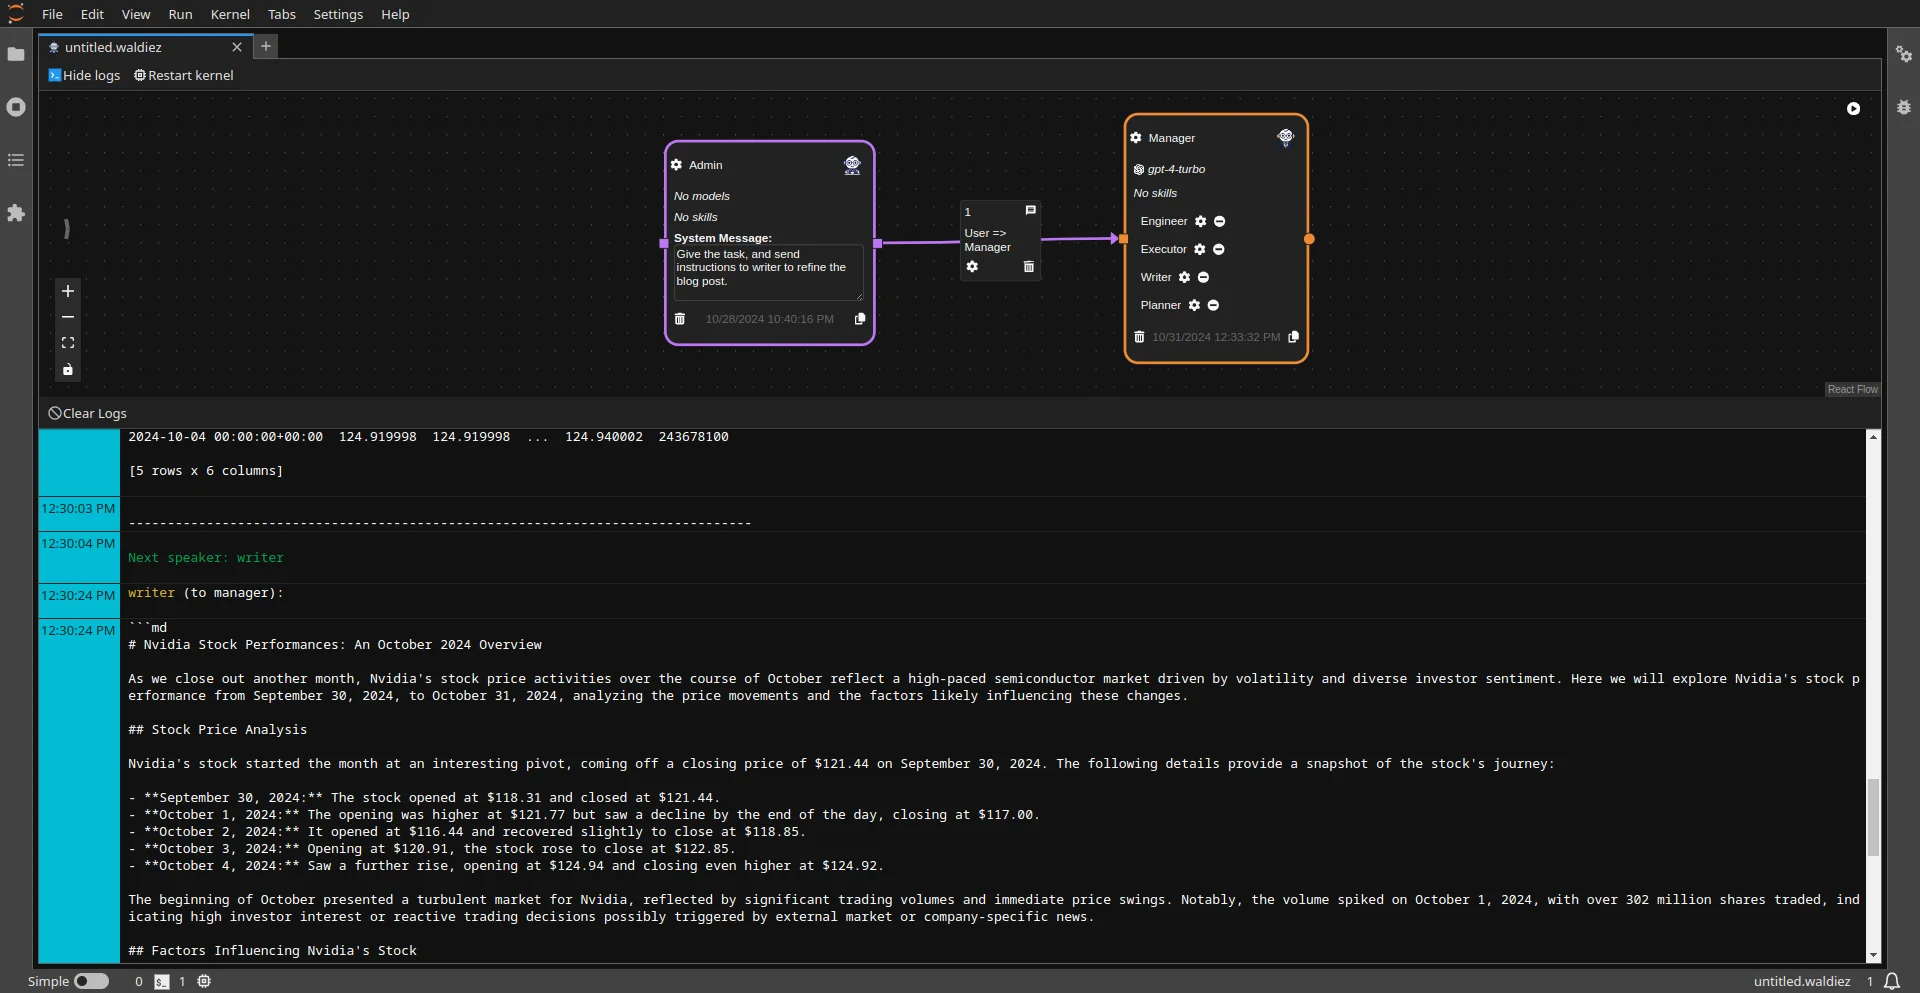Open the View menu
Screen dimensions: 1920x993
(x=136, y=14)
